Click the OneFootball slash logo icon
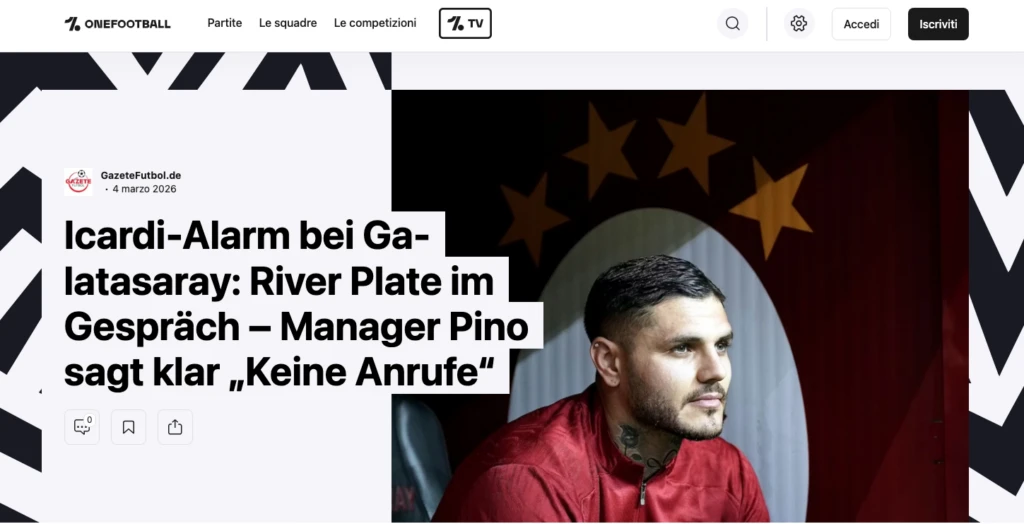 coord(72,24)
